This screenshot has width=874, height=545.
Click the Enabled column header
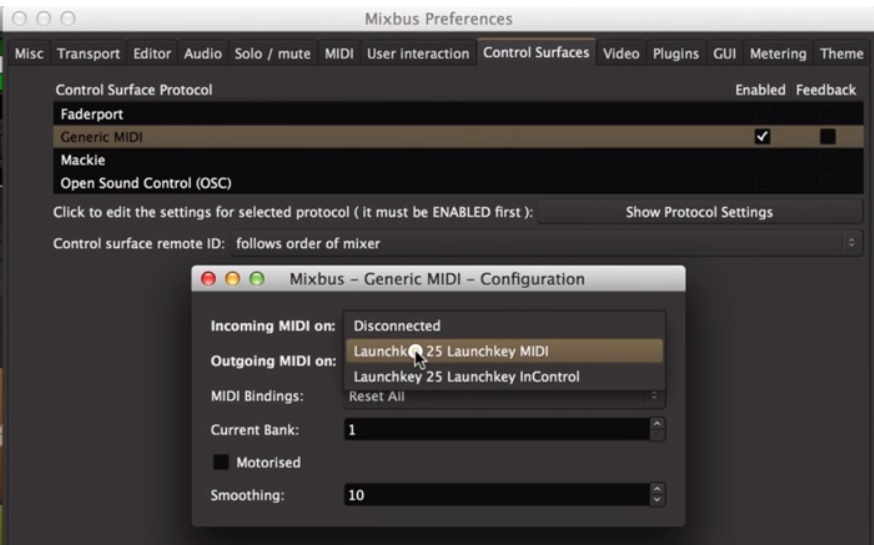760,90
